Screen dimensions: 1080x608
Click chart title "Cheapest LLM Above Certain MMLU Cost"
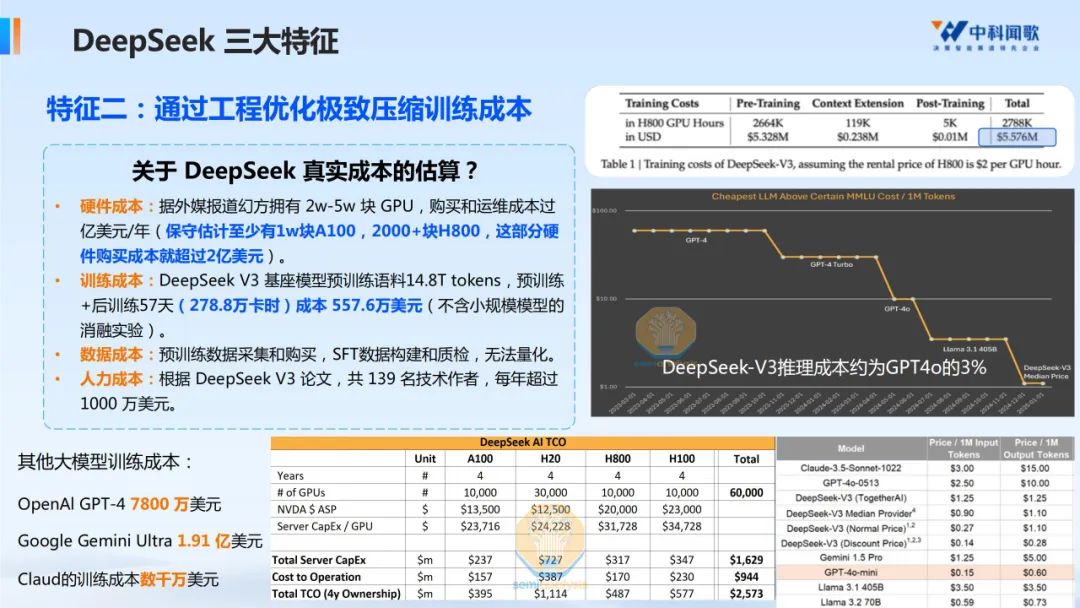833,196
